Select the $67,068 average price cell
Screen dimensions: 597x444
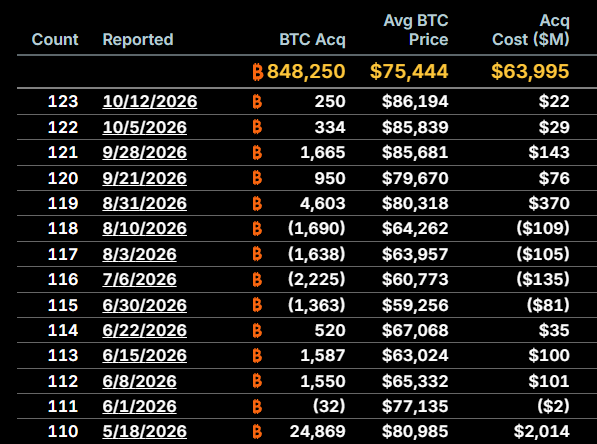(415, 330)
